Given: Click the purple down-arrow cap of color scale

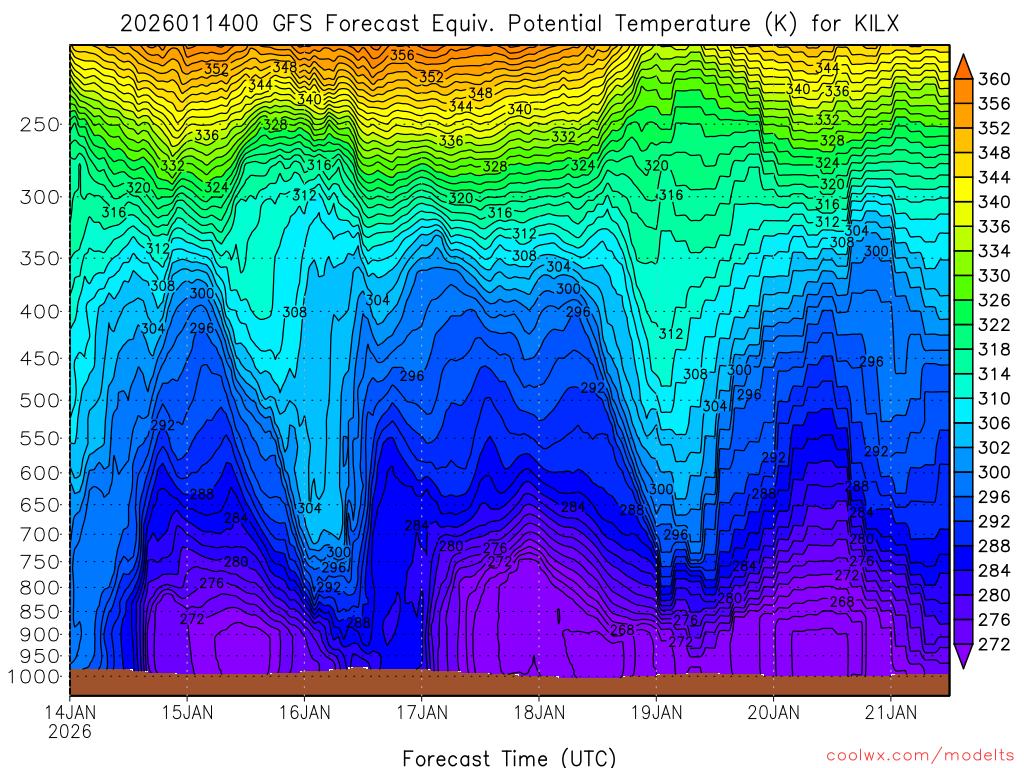Looking at the screenshot, I should [x=963, y=656].
